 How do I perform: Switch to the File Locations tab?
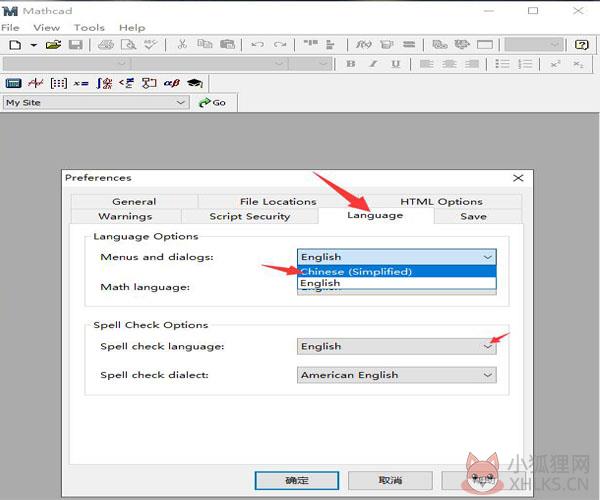278,201
